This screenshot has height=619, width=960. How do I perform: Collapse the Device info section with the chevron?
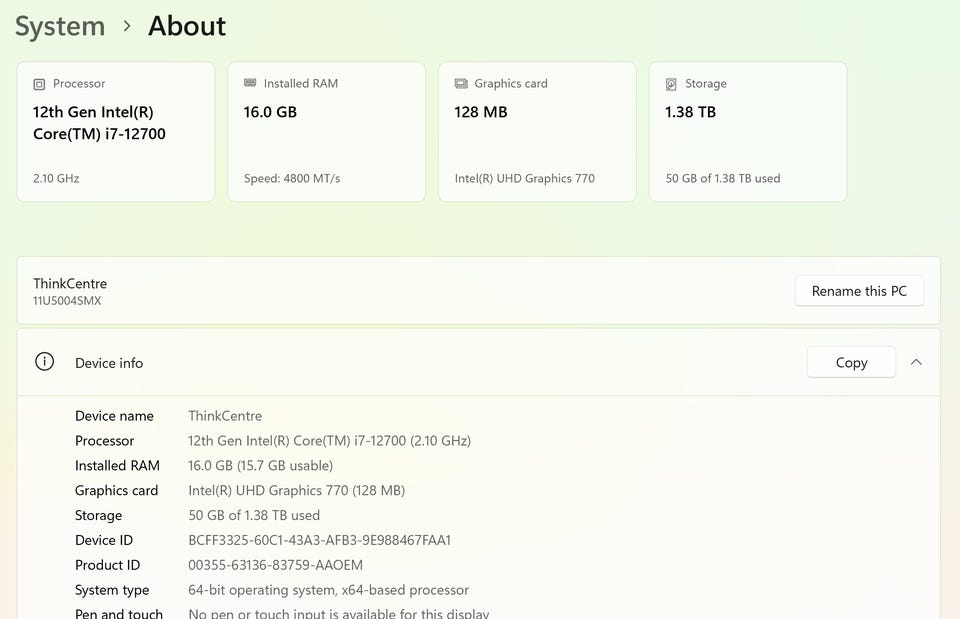(x=916, y=362)
